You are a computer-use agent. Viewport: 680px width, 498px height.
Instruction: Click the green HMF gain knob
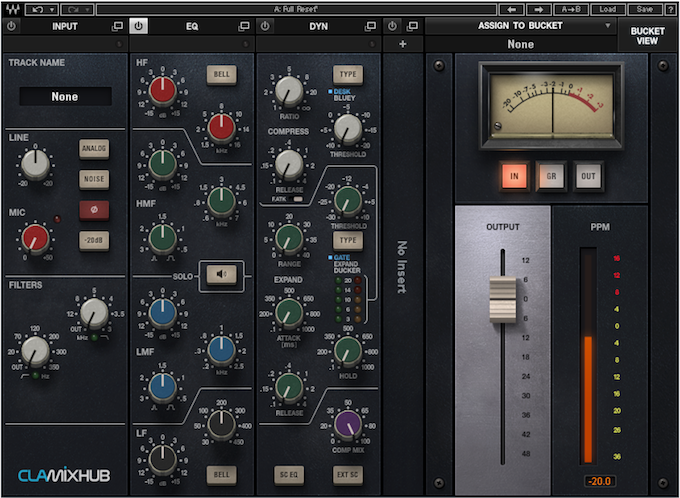tap(163, 164)
